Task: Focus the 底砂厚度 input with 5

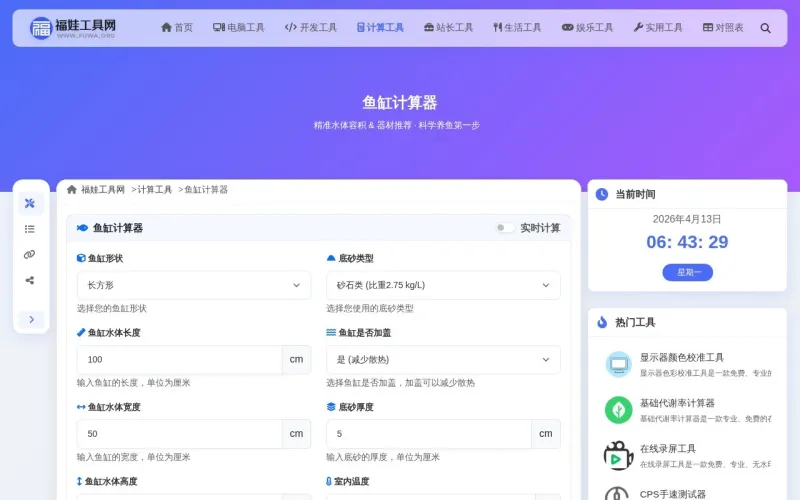Action: (429, 434)
